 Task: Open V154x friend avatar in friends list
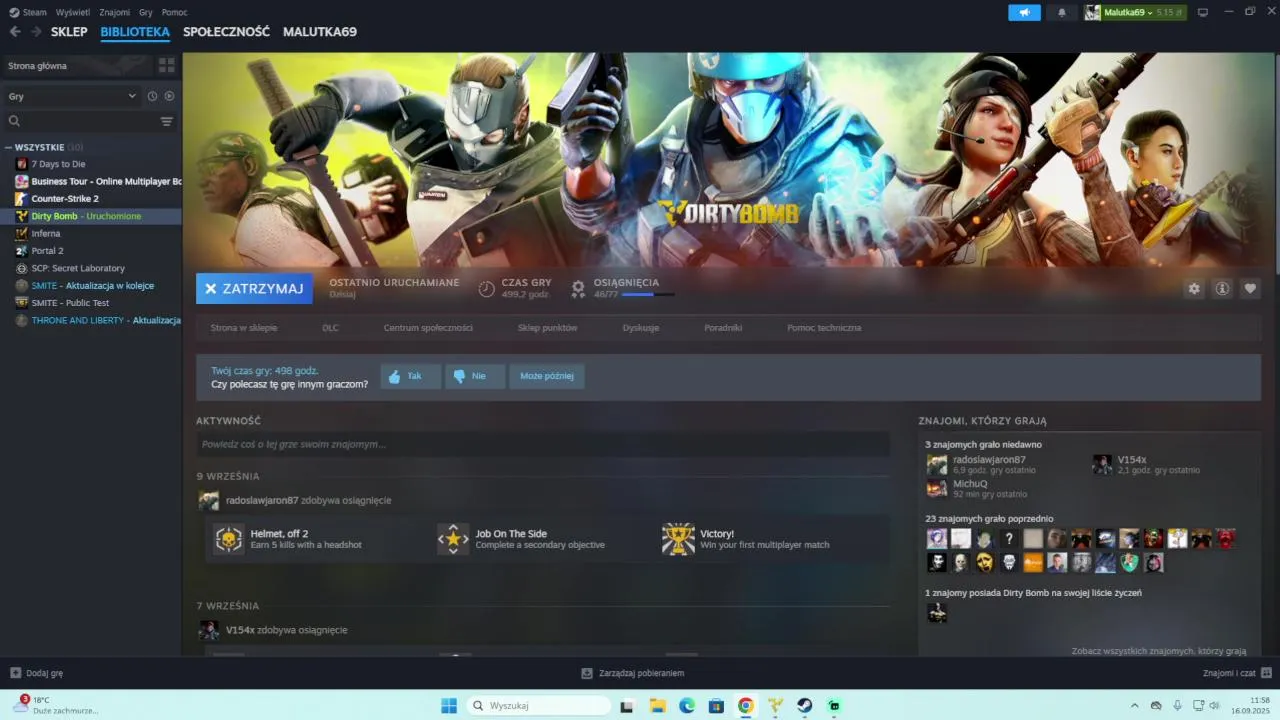(x=1102, y=464)
